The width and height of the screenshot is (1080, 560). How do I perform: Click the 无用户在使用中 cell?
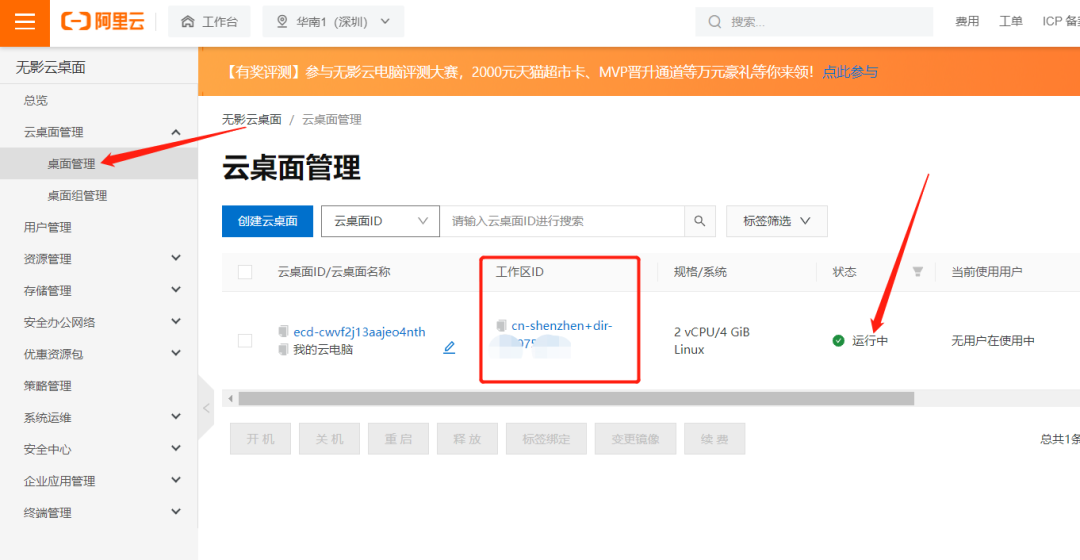tap(993, 340)
